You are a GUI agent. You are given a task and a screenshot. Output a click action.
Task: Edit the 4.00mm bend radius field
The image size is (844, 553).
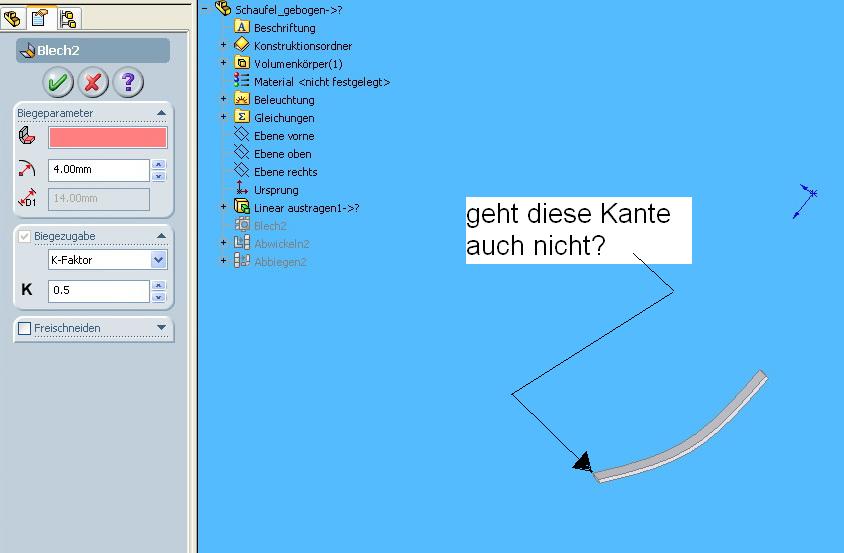pos(99,170)
